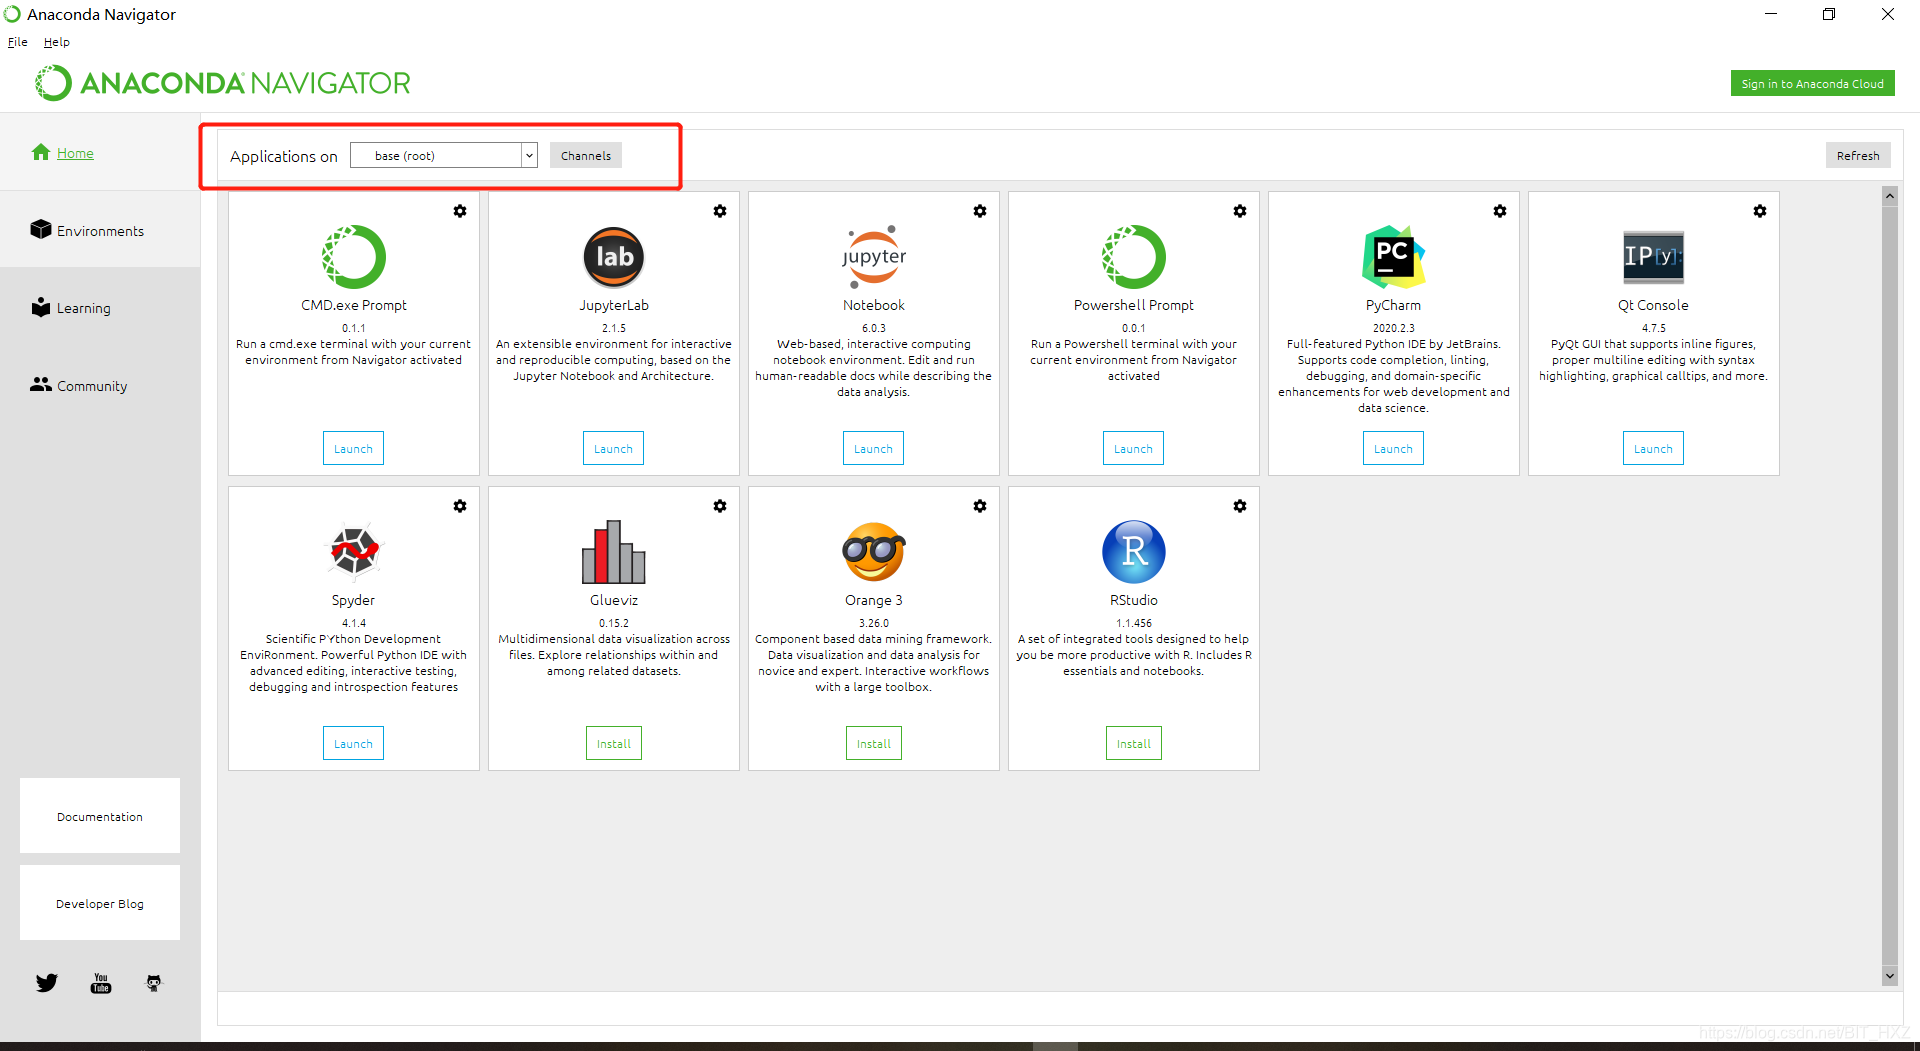Click the scrollbar up arrow
This screenshot has height=1051, width=1920.
pyautogui.click(x=1890, y=196)
